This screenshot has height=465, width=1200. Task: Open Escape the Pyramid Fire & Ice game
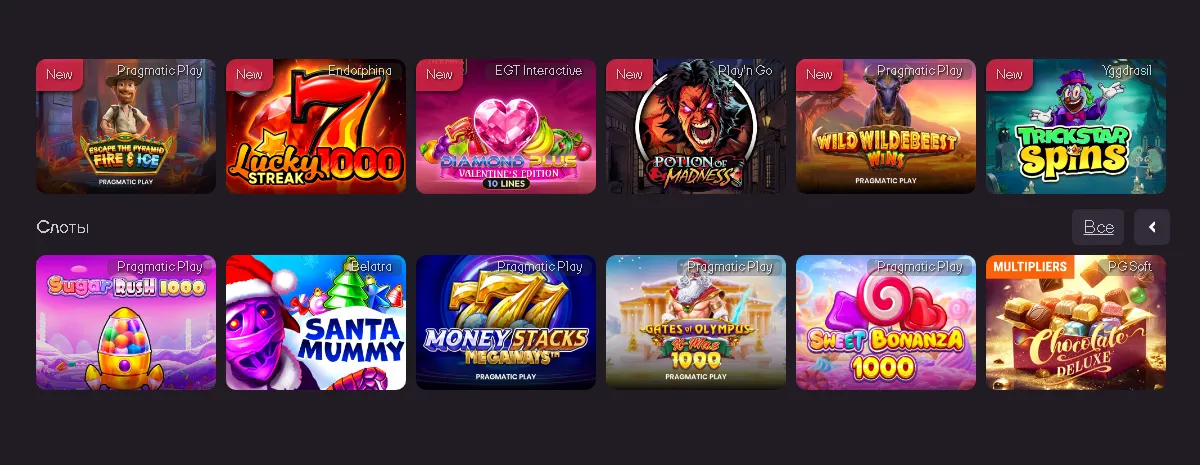coord(126,126)
